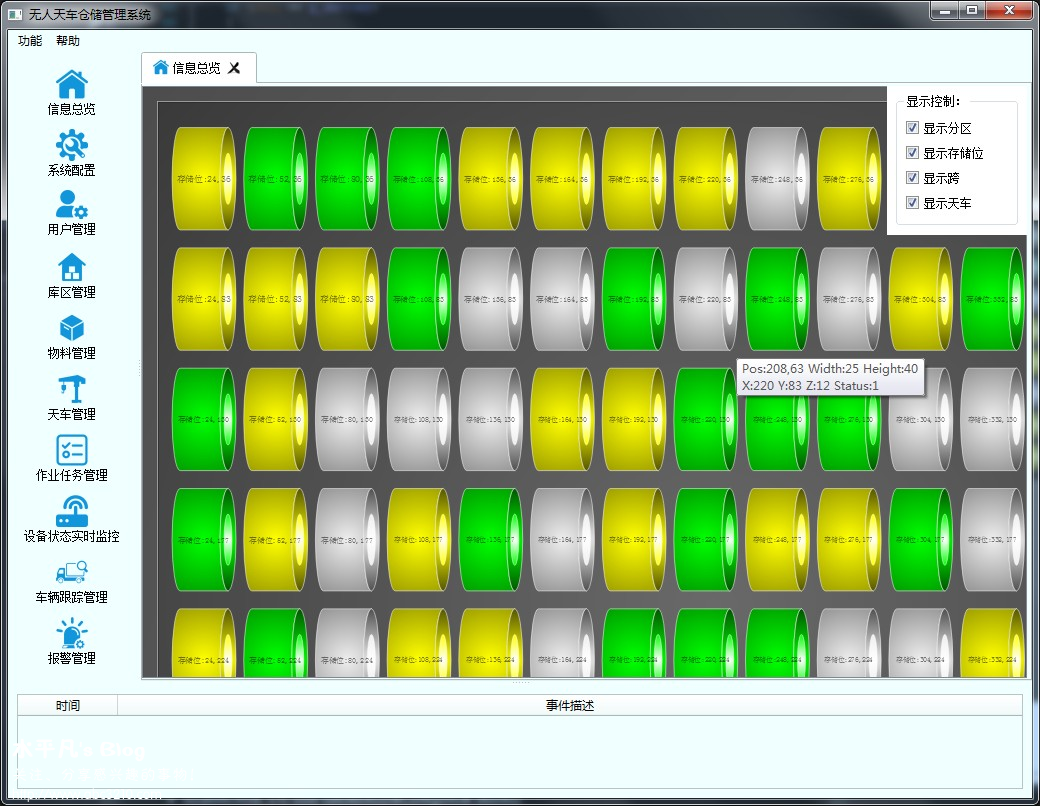This screenshot has width=1040, height=806.
Task: Open 车辆跟踪管理 truck icon
Action: pyautogui.click(x=71, y=572)
